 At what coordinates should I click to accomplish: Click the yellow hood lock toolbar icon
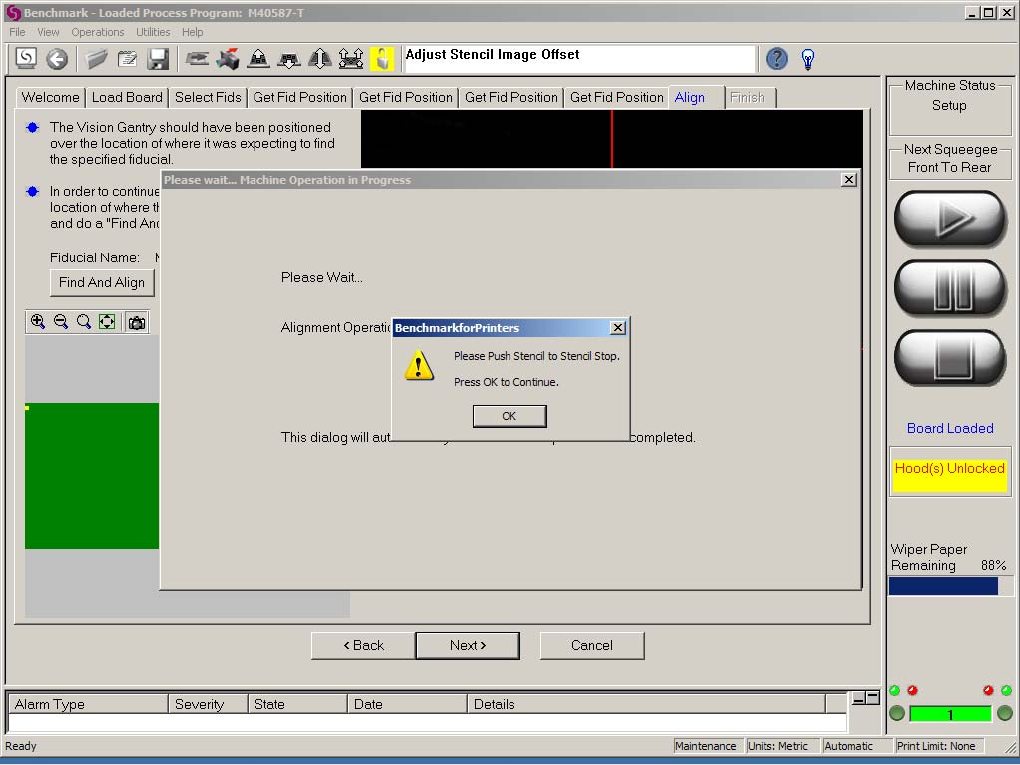pyautogui.click(x=382, y=59)
